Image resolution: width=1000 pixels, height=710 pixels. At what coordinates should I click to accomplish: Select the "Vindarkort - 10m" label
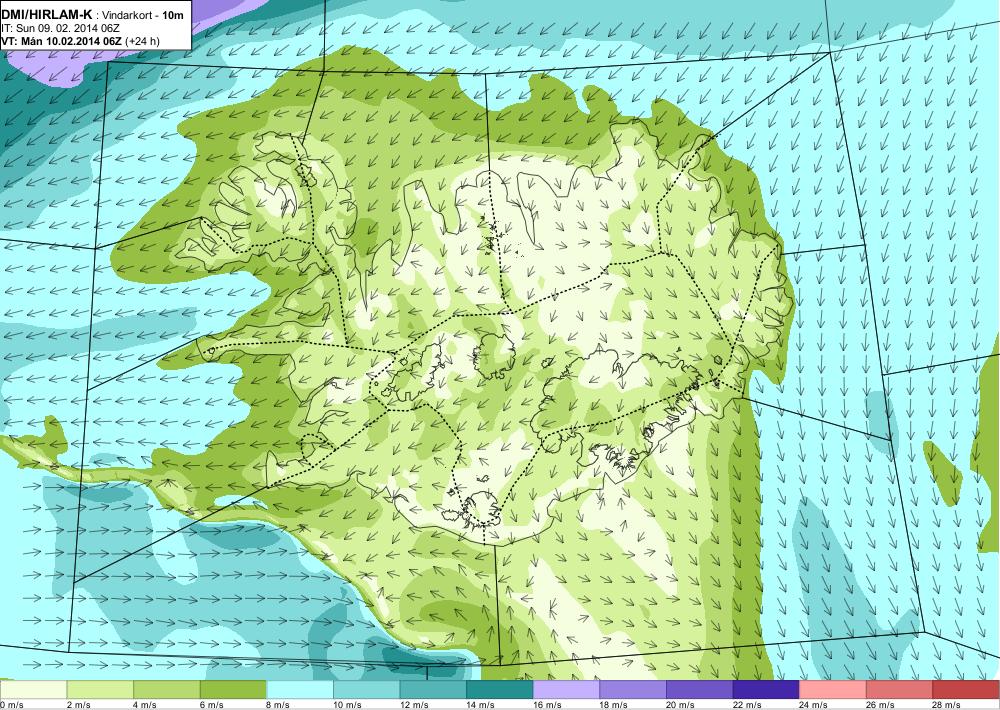[x=143, y=15]
